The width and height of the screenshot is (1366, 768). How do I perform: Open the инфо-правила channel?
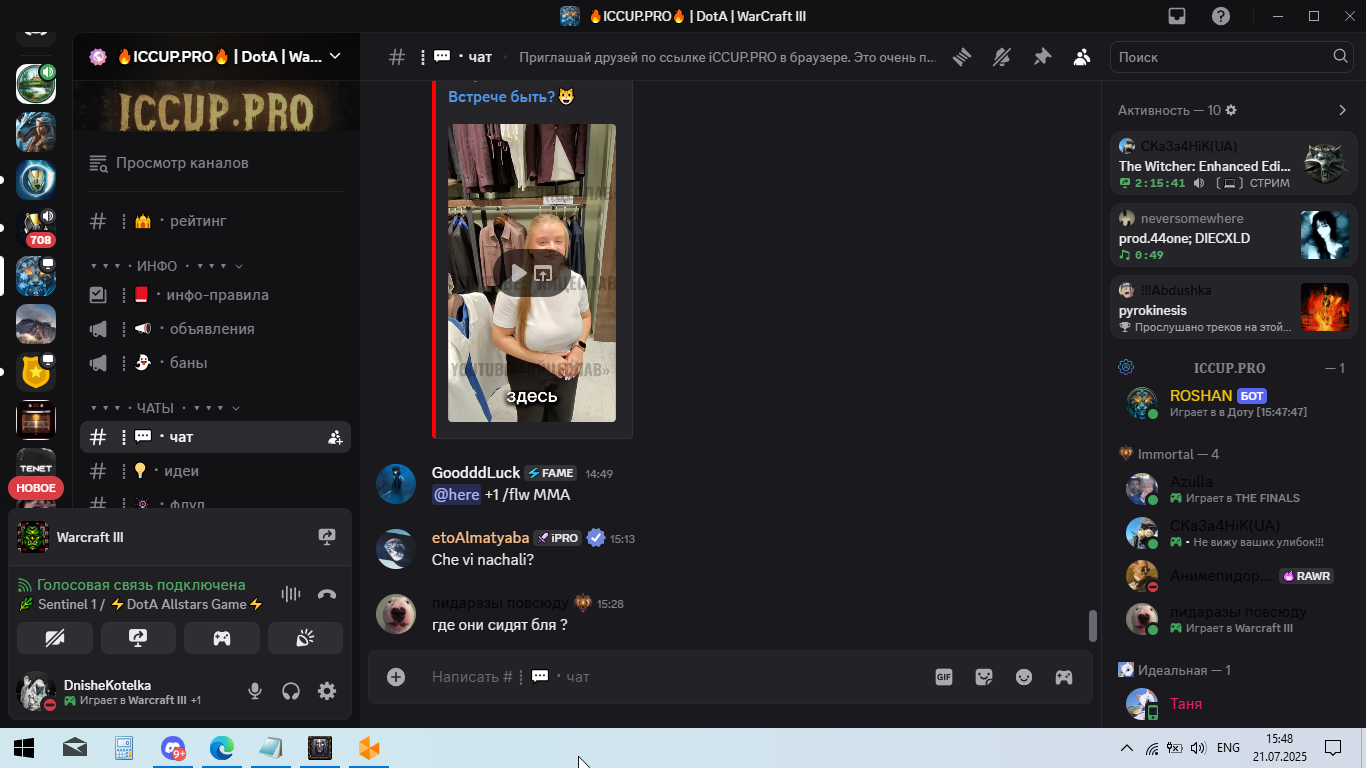[216, 295]
